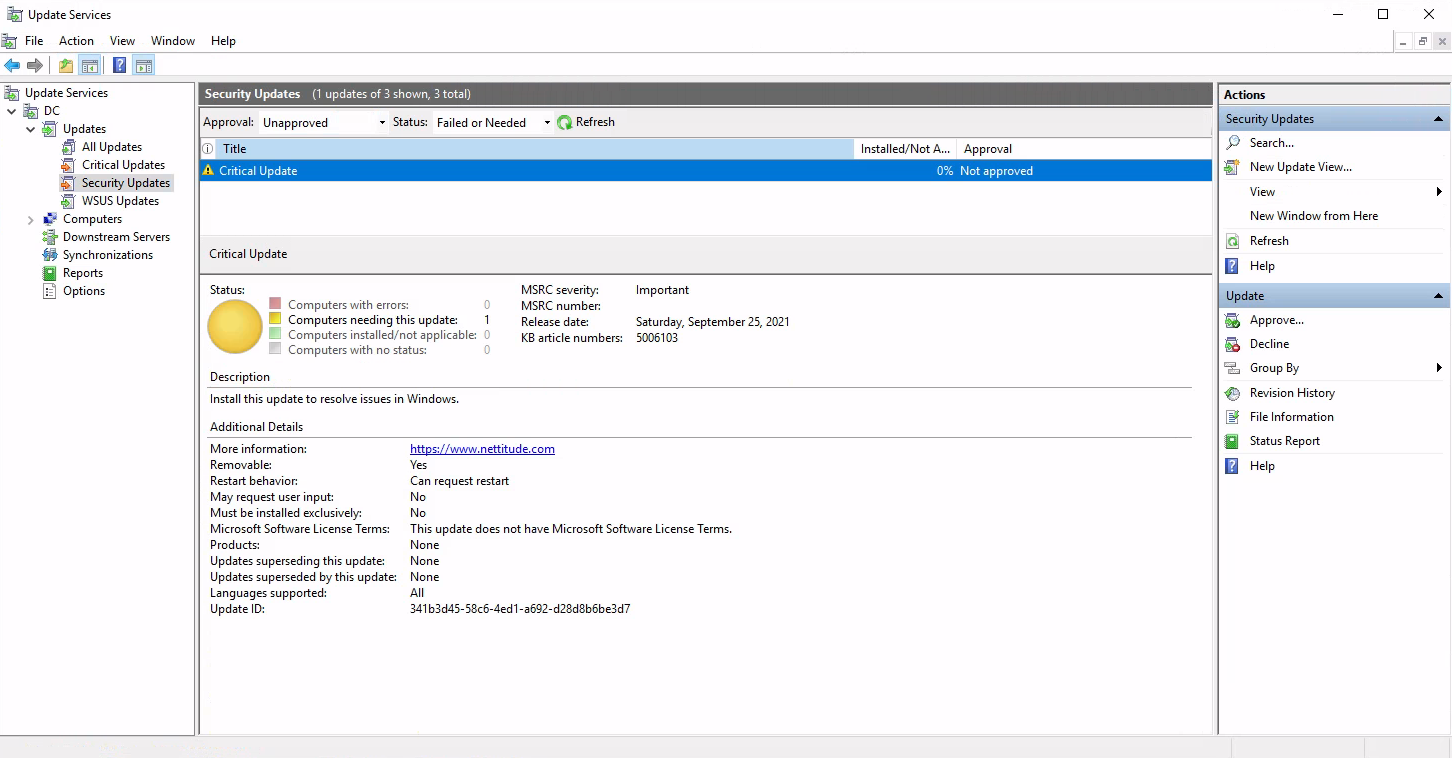Click the Downstream Servers icon
The height and width of the screenshot is (758, 1452).
pyautogui.click(x=50, y=237)
